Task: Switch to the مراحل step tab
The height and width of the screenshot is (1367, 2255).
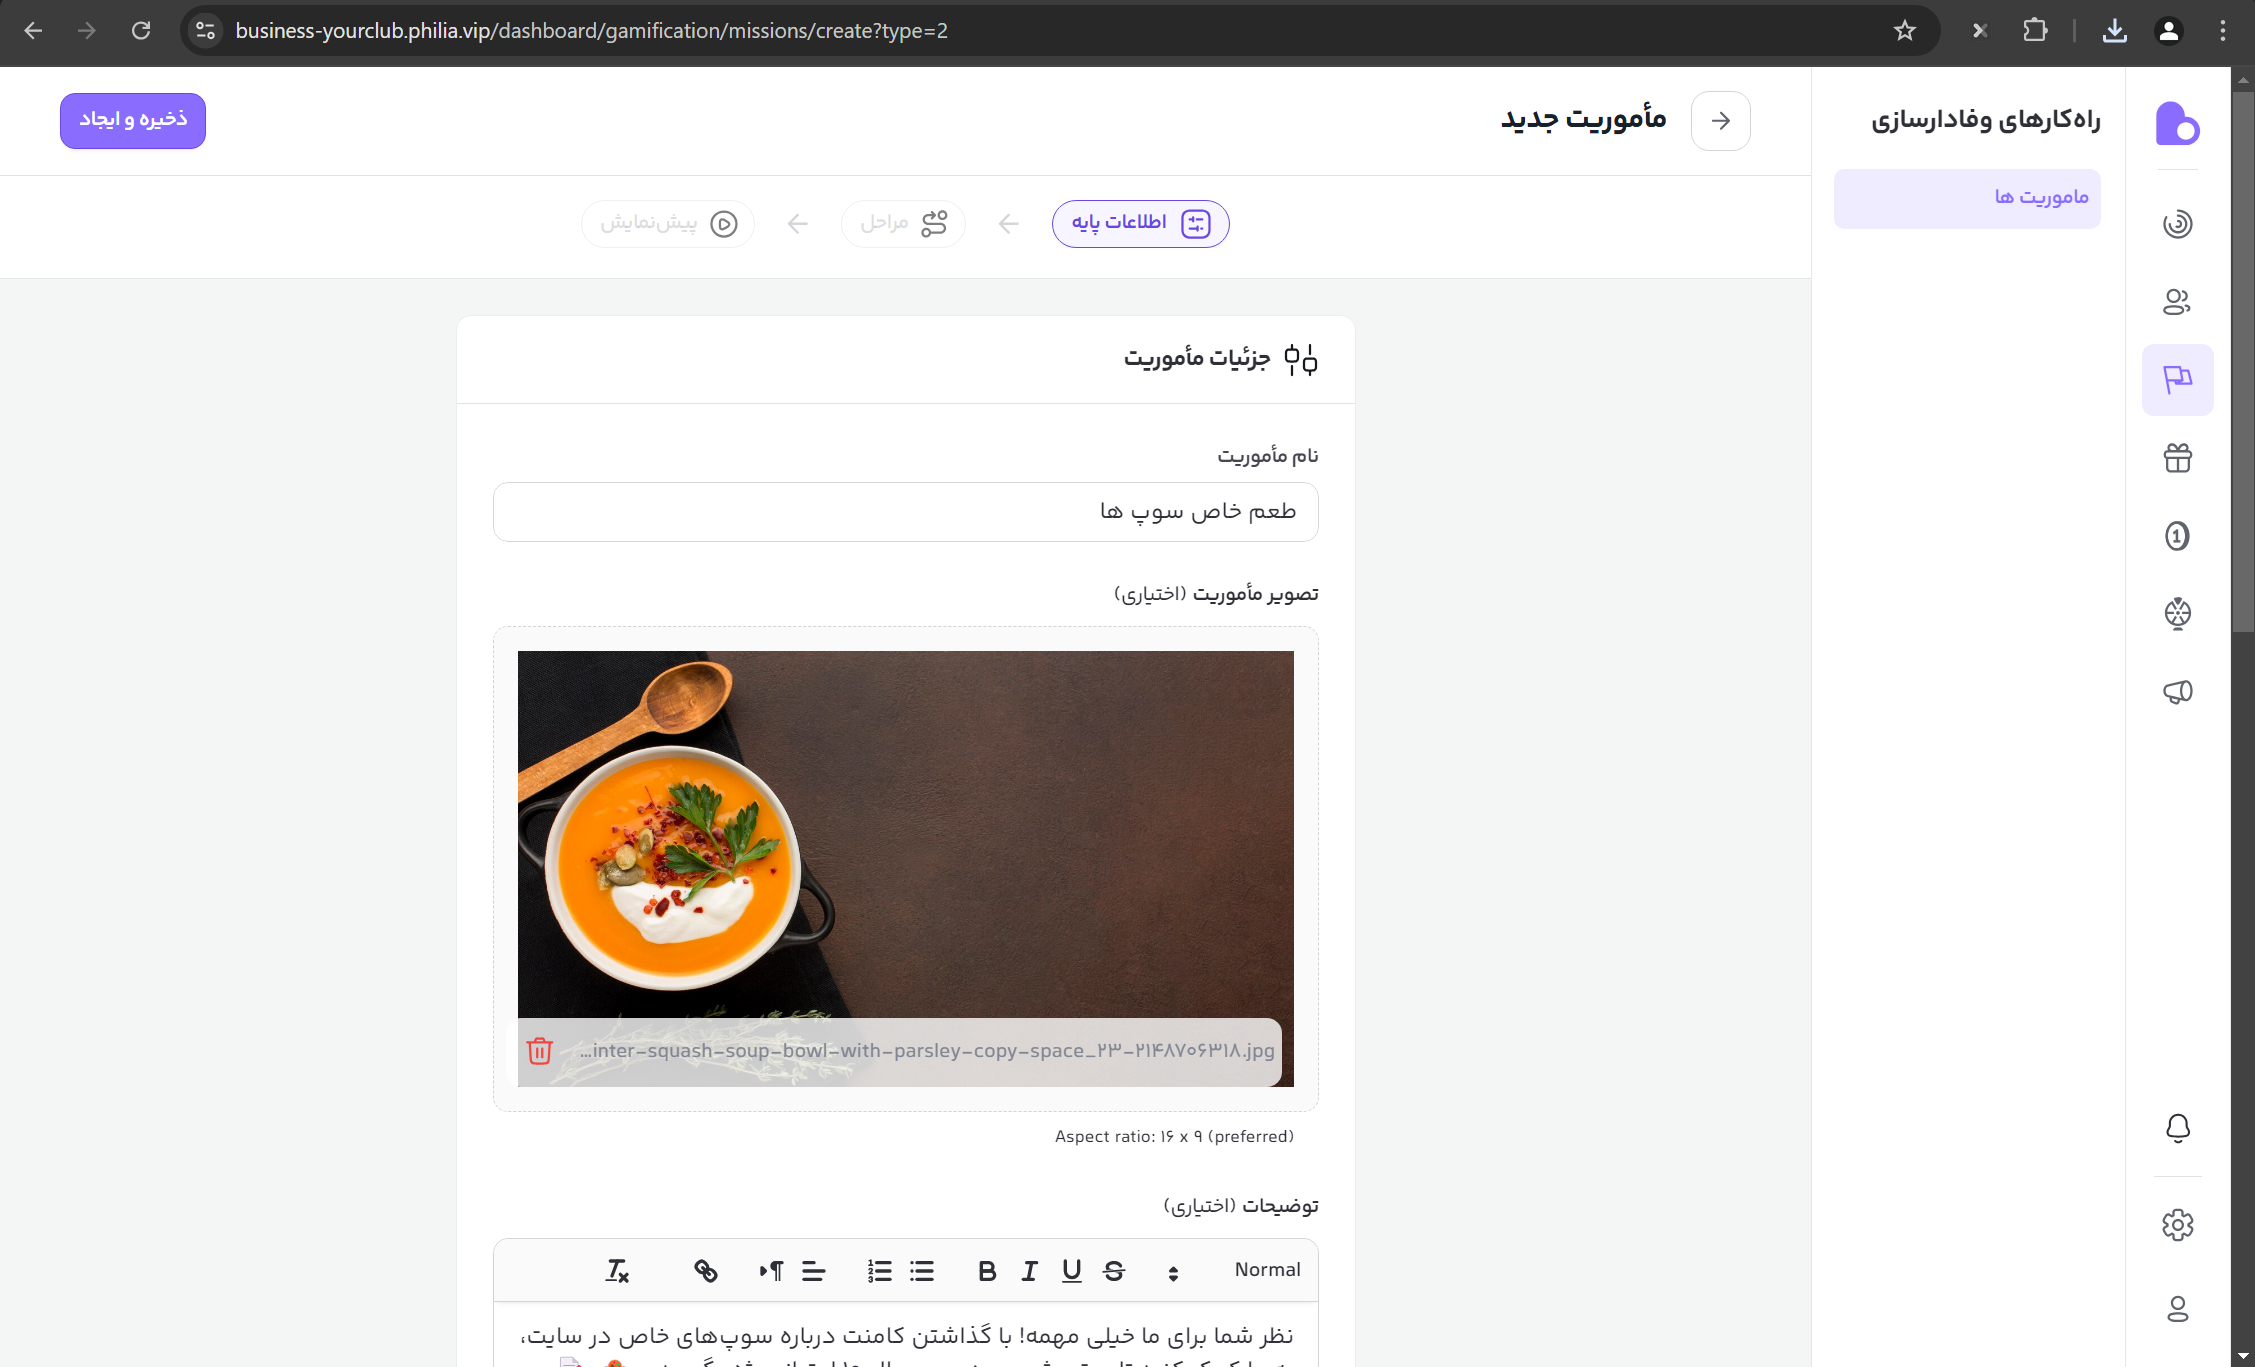Action: pos(903,223)
